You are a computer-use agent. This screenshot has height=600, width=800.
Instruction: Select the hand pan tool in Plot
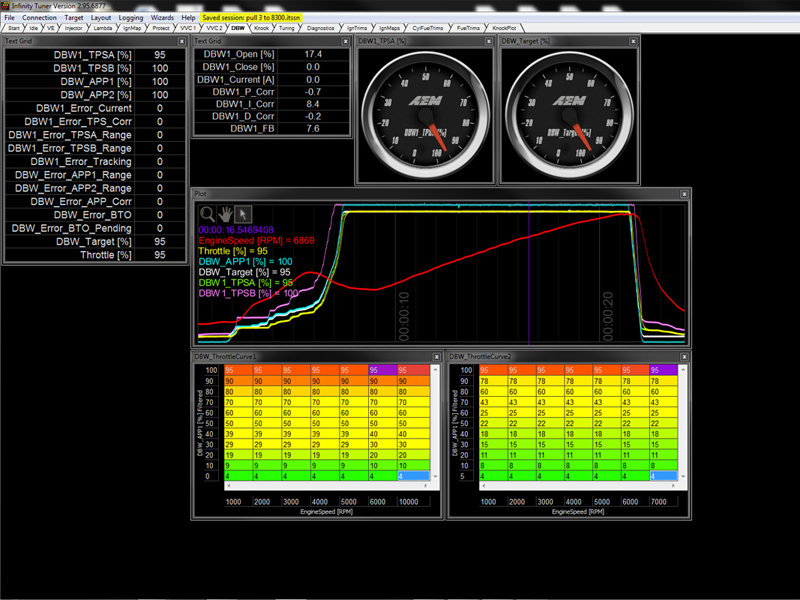[225, 214]
